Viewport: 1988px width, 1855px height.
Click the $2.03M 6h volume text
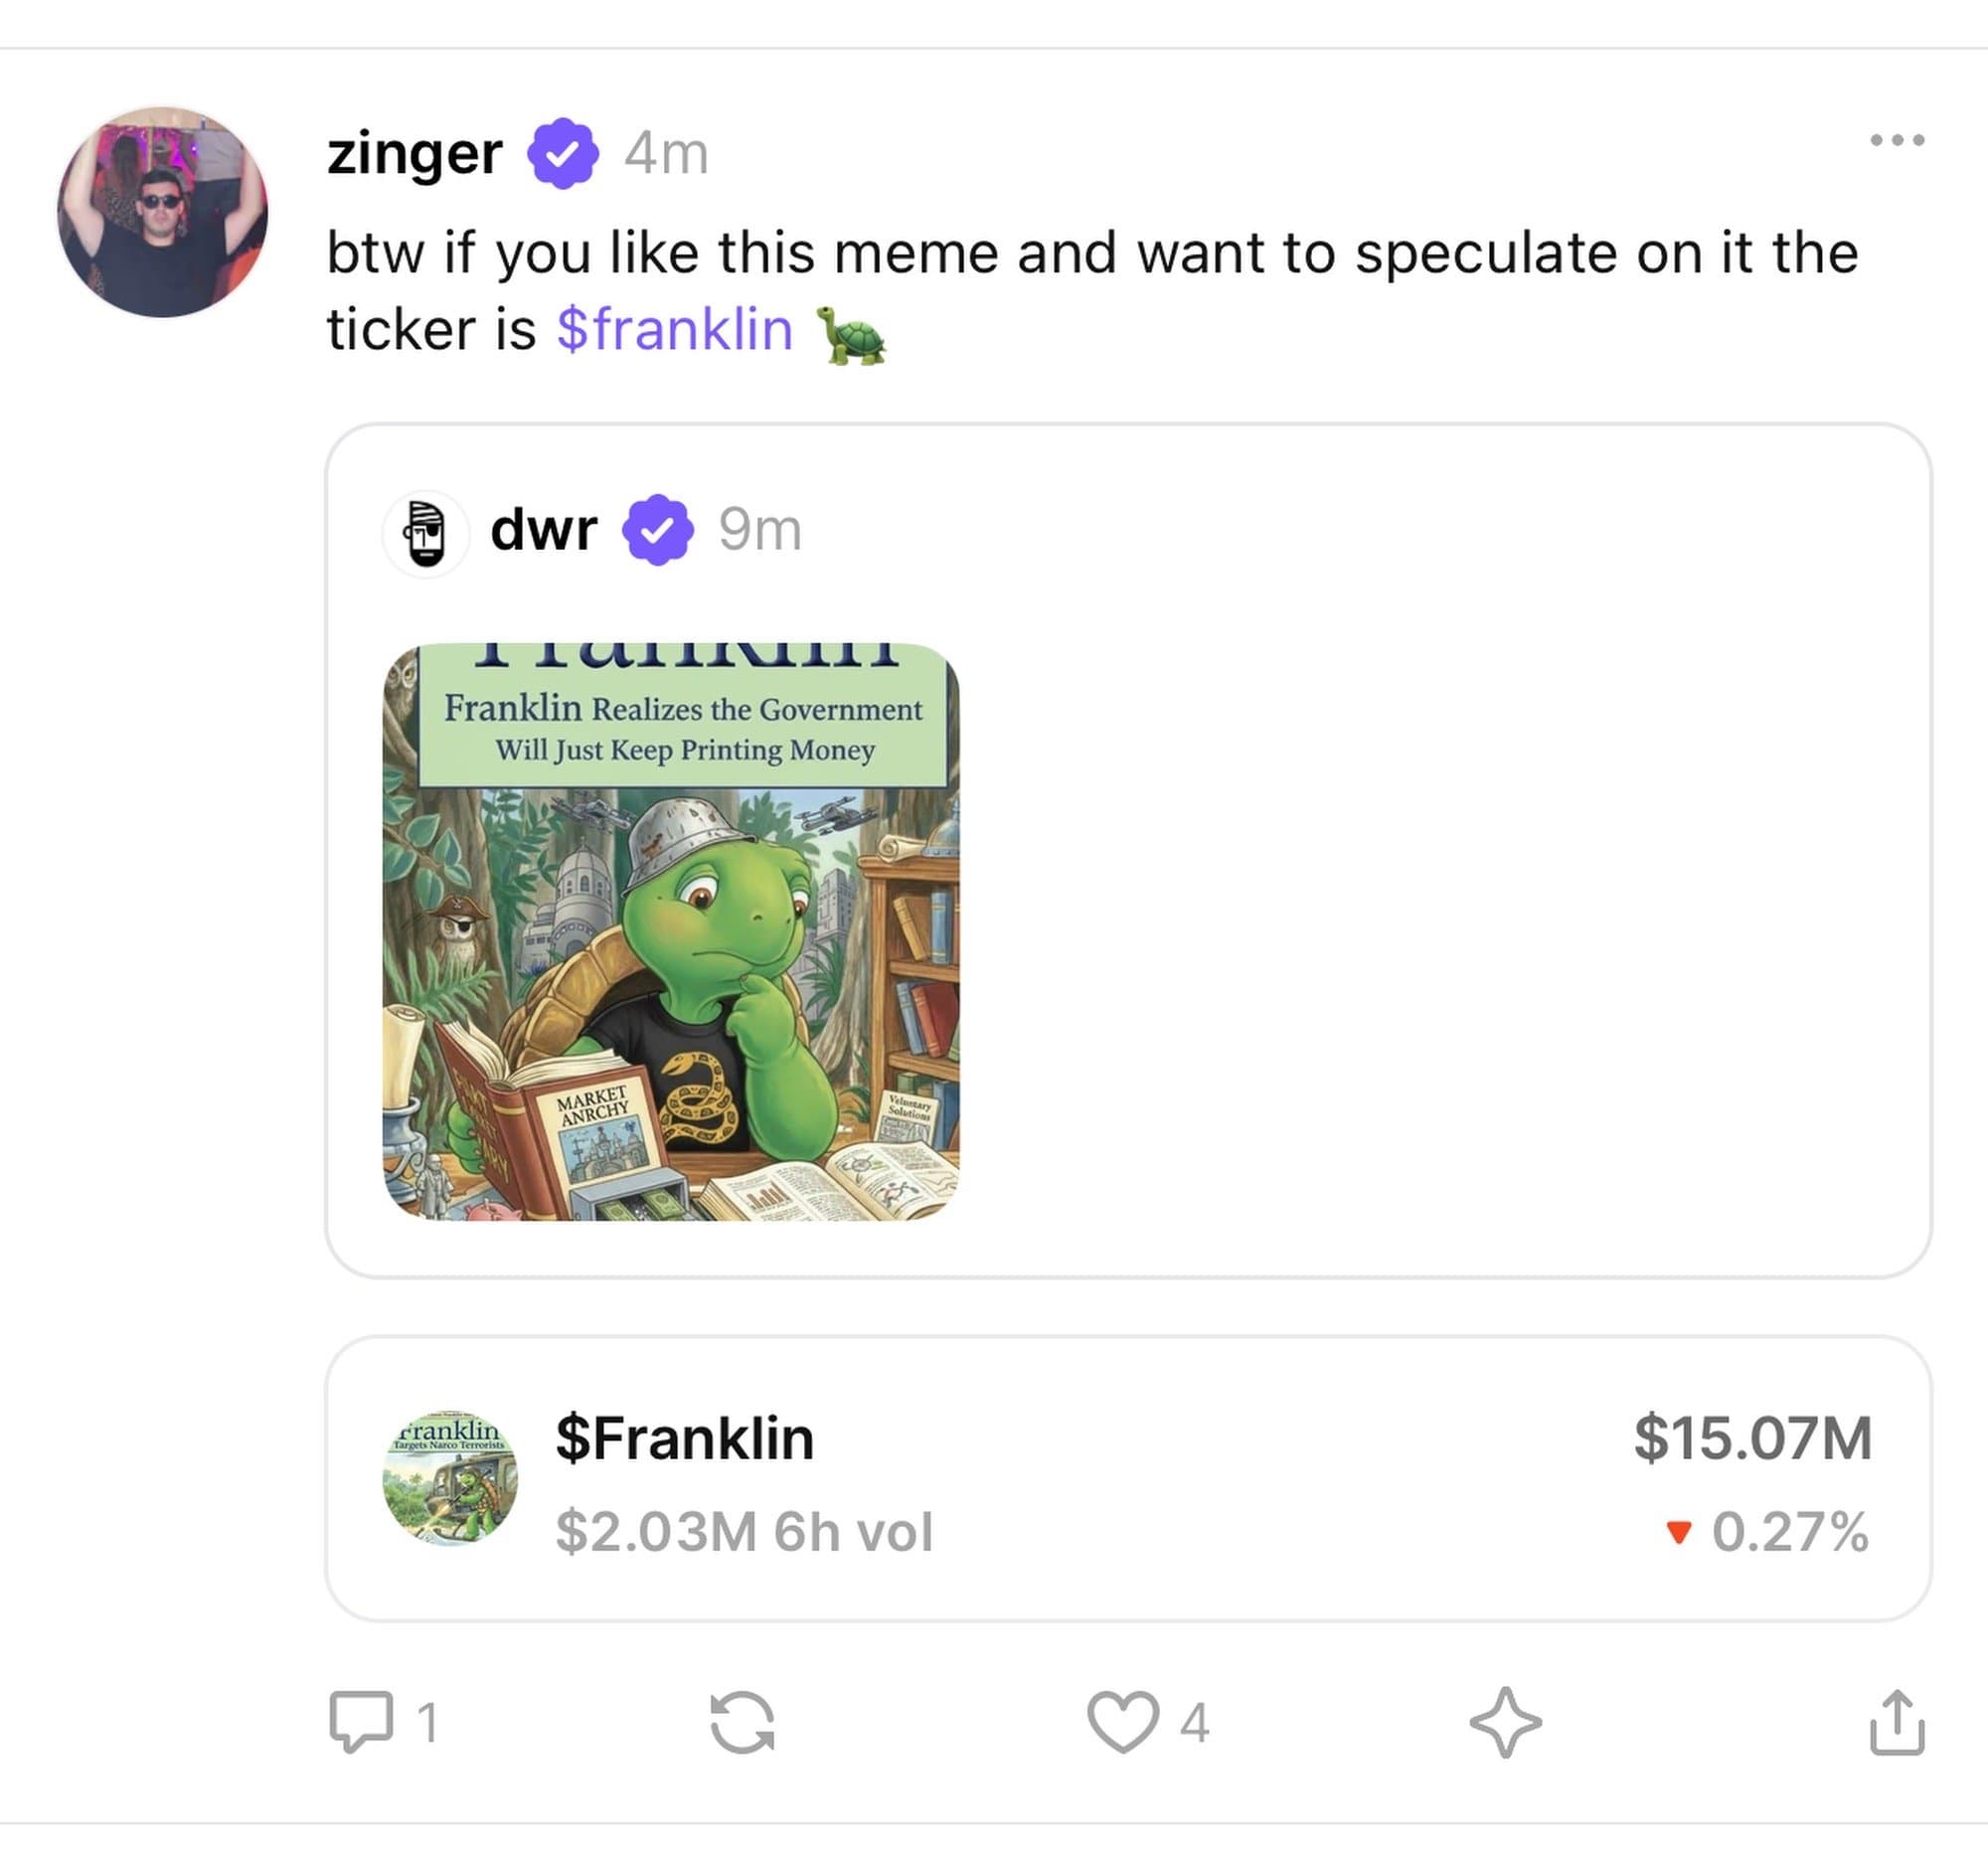pyautogui.click(x=744, y=1528)
